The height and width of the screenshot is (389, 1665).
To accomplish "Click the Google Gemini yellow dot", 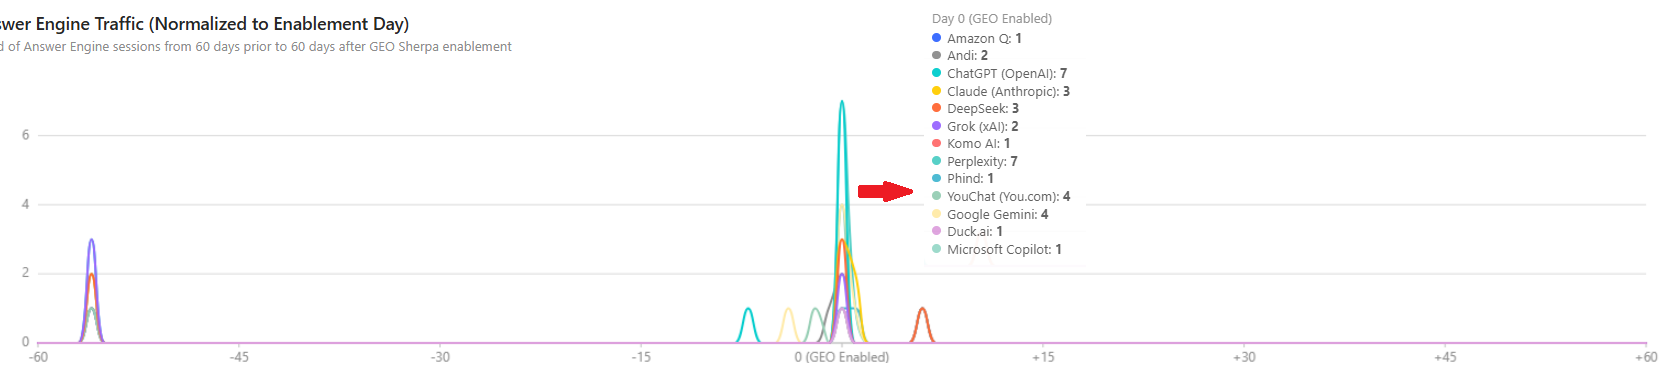I will (x=936, y=214).
